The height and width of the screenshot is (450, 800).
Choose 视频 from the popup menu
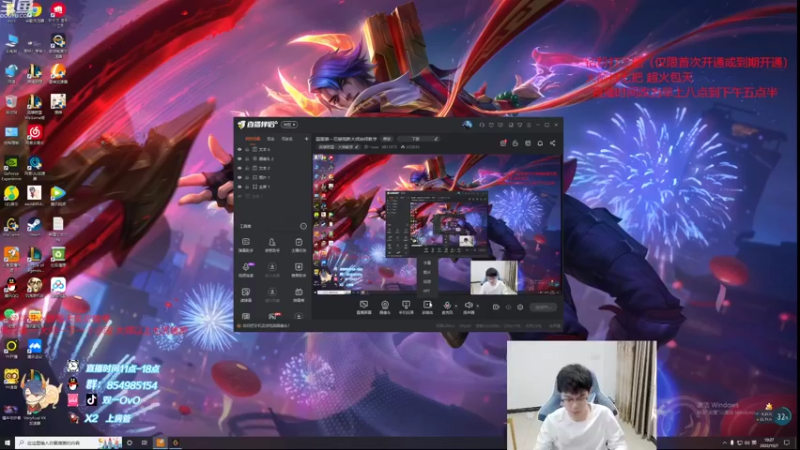click(x=427, y=282)
